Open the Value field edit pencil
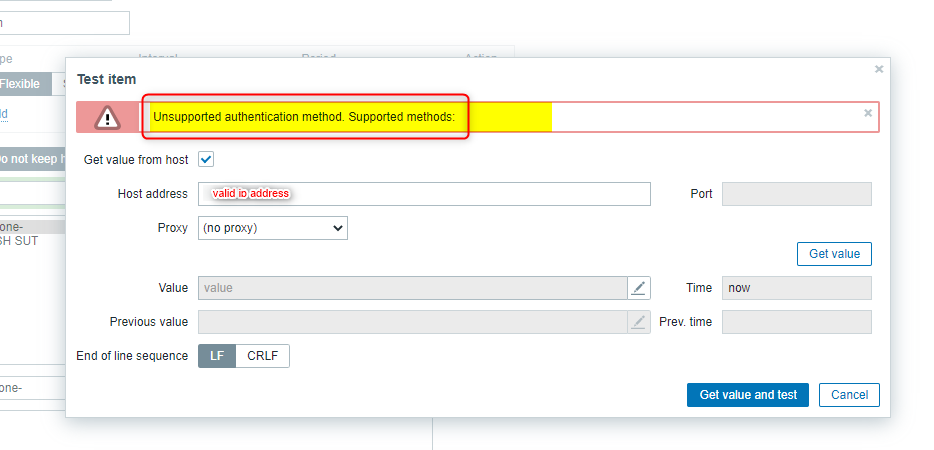This screenshot has width=934, height=450. (639, 288)
